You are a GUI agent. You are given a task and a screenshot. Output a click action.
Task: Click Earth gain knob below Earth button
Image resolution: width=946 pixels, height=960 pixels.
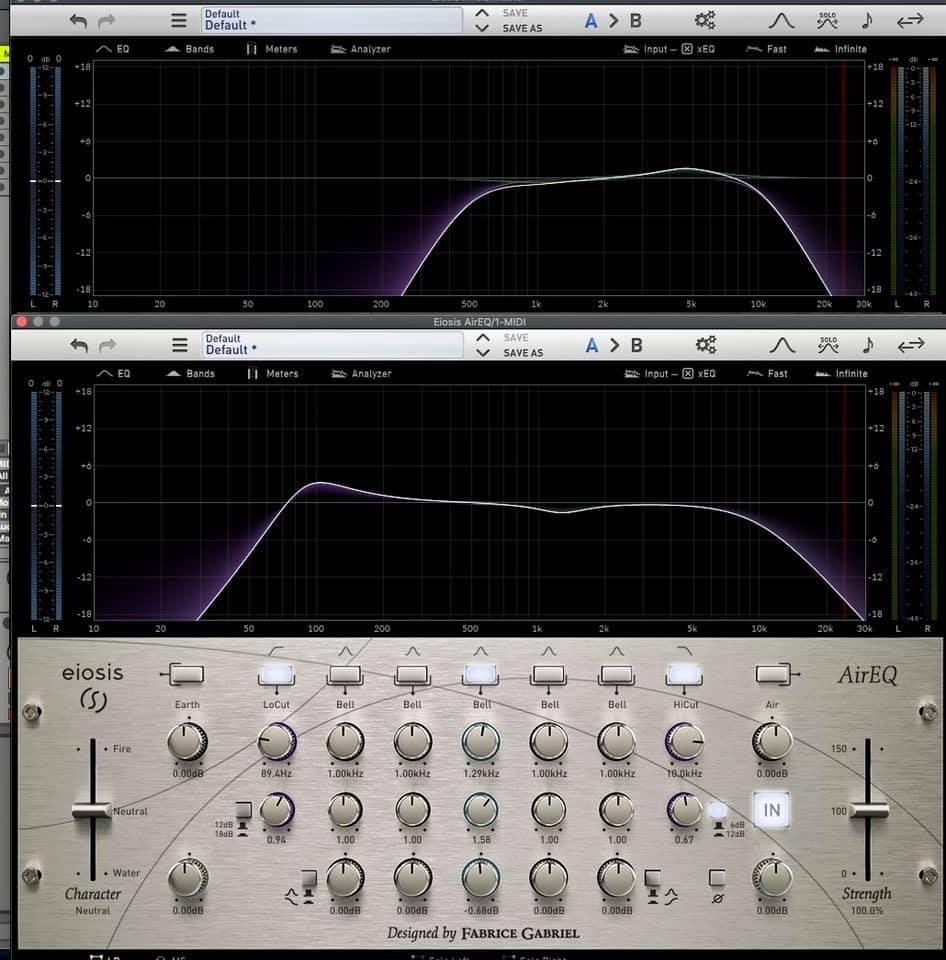click(187, 741)
